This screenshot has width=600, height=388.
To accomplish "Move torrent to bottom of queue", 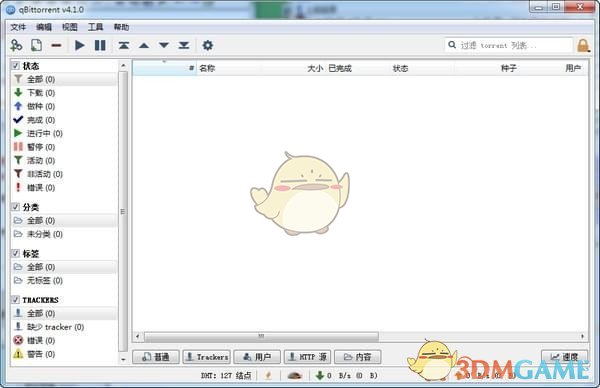I will click(x=184, y=46).
